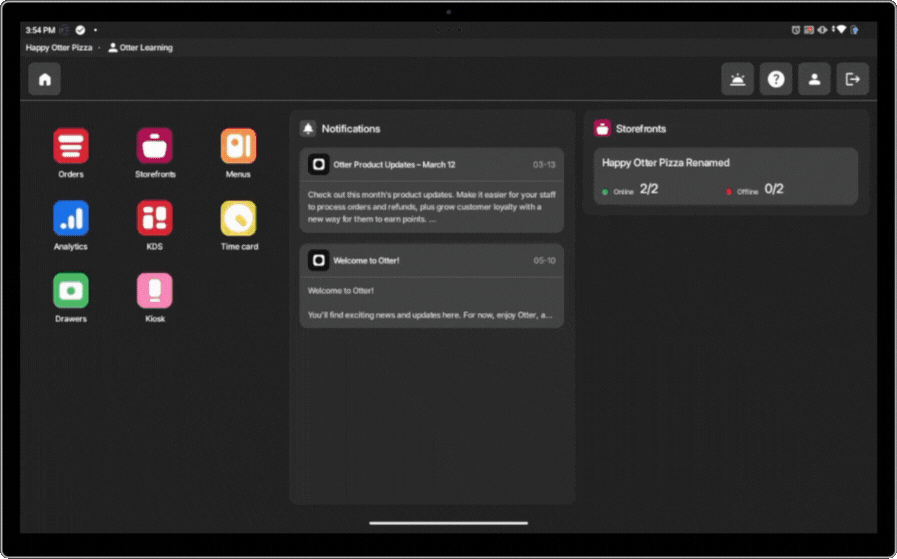Image resolution: width=897 pixels, height=559 pixels.
Task: Open the user profile icon
Action: [814, 79]
